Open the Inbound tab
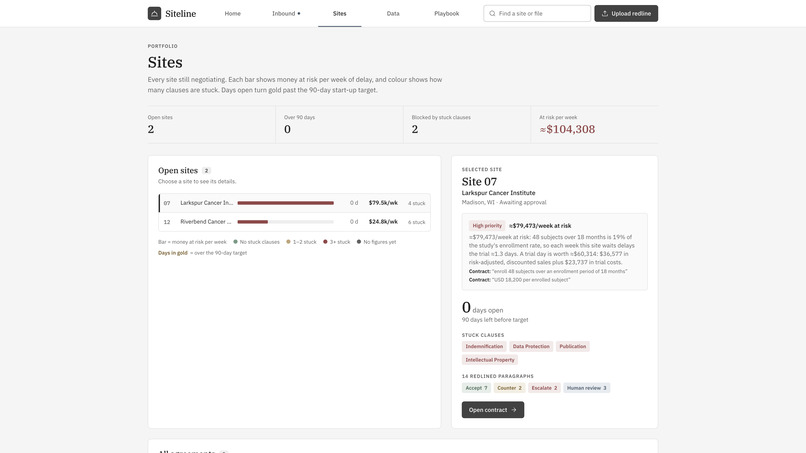Screen dimensions: 806x453 286,13
